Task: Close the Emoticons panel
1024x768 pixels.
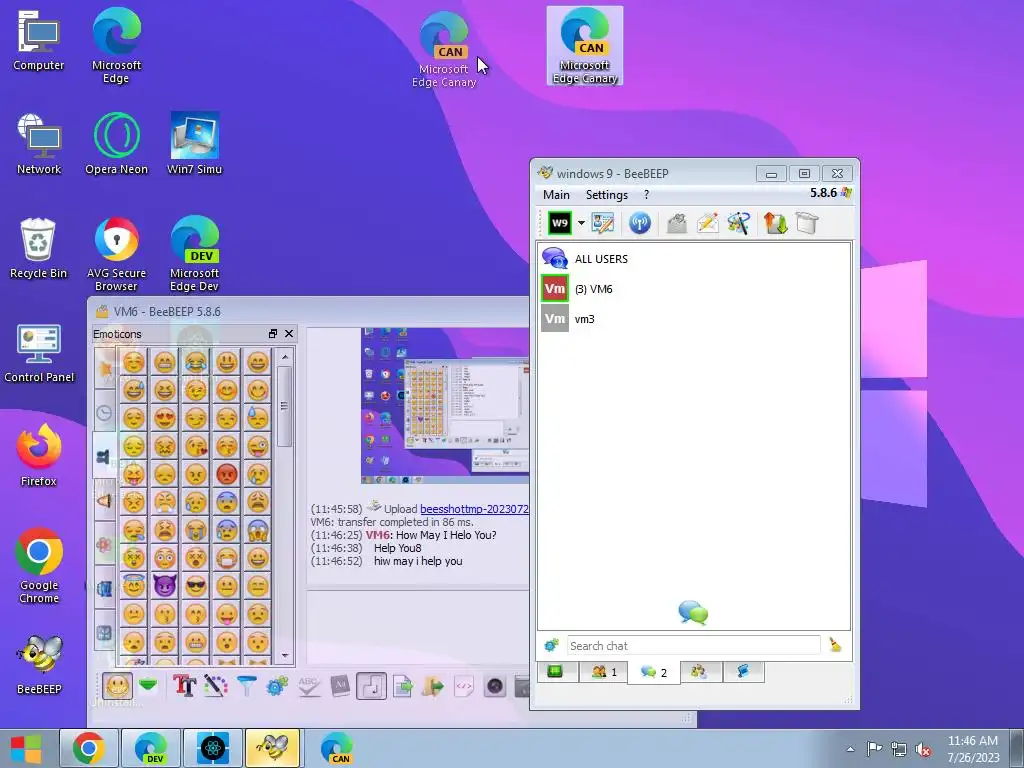Action: [x=289, y=334]
